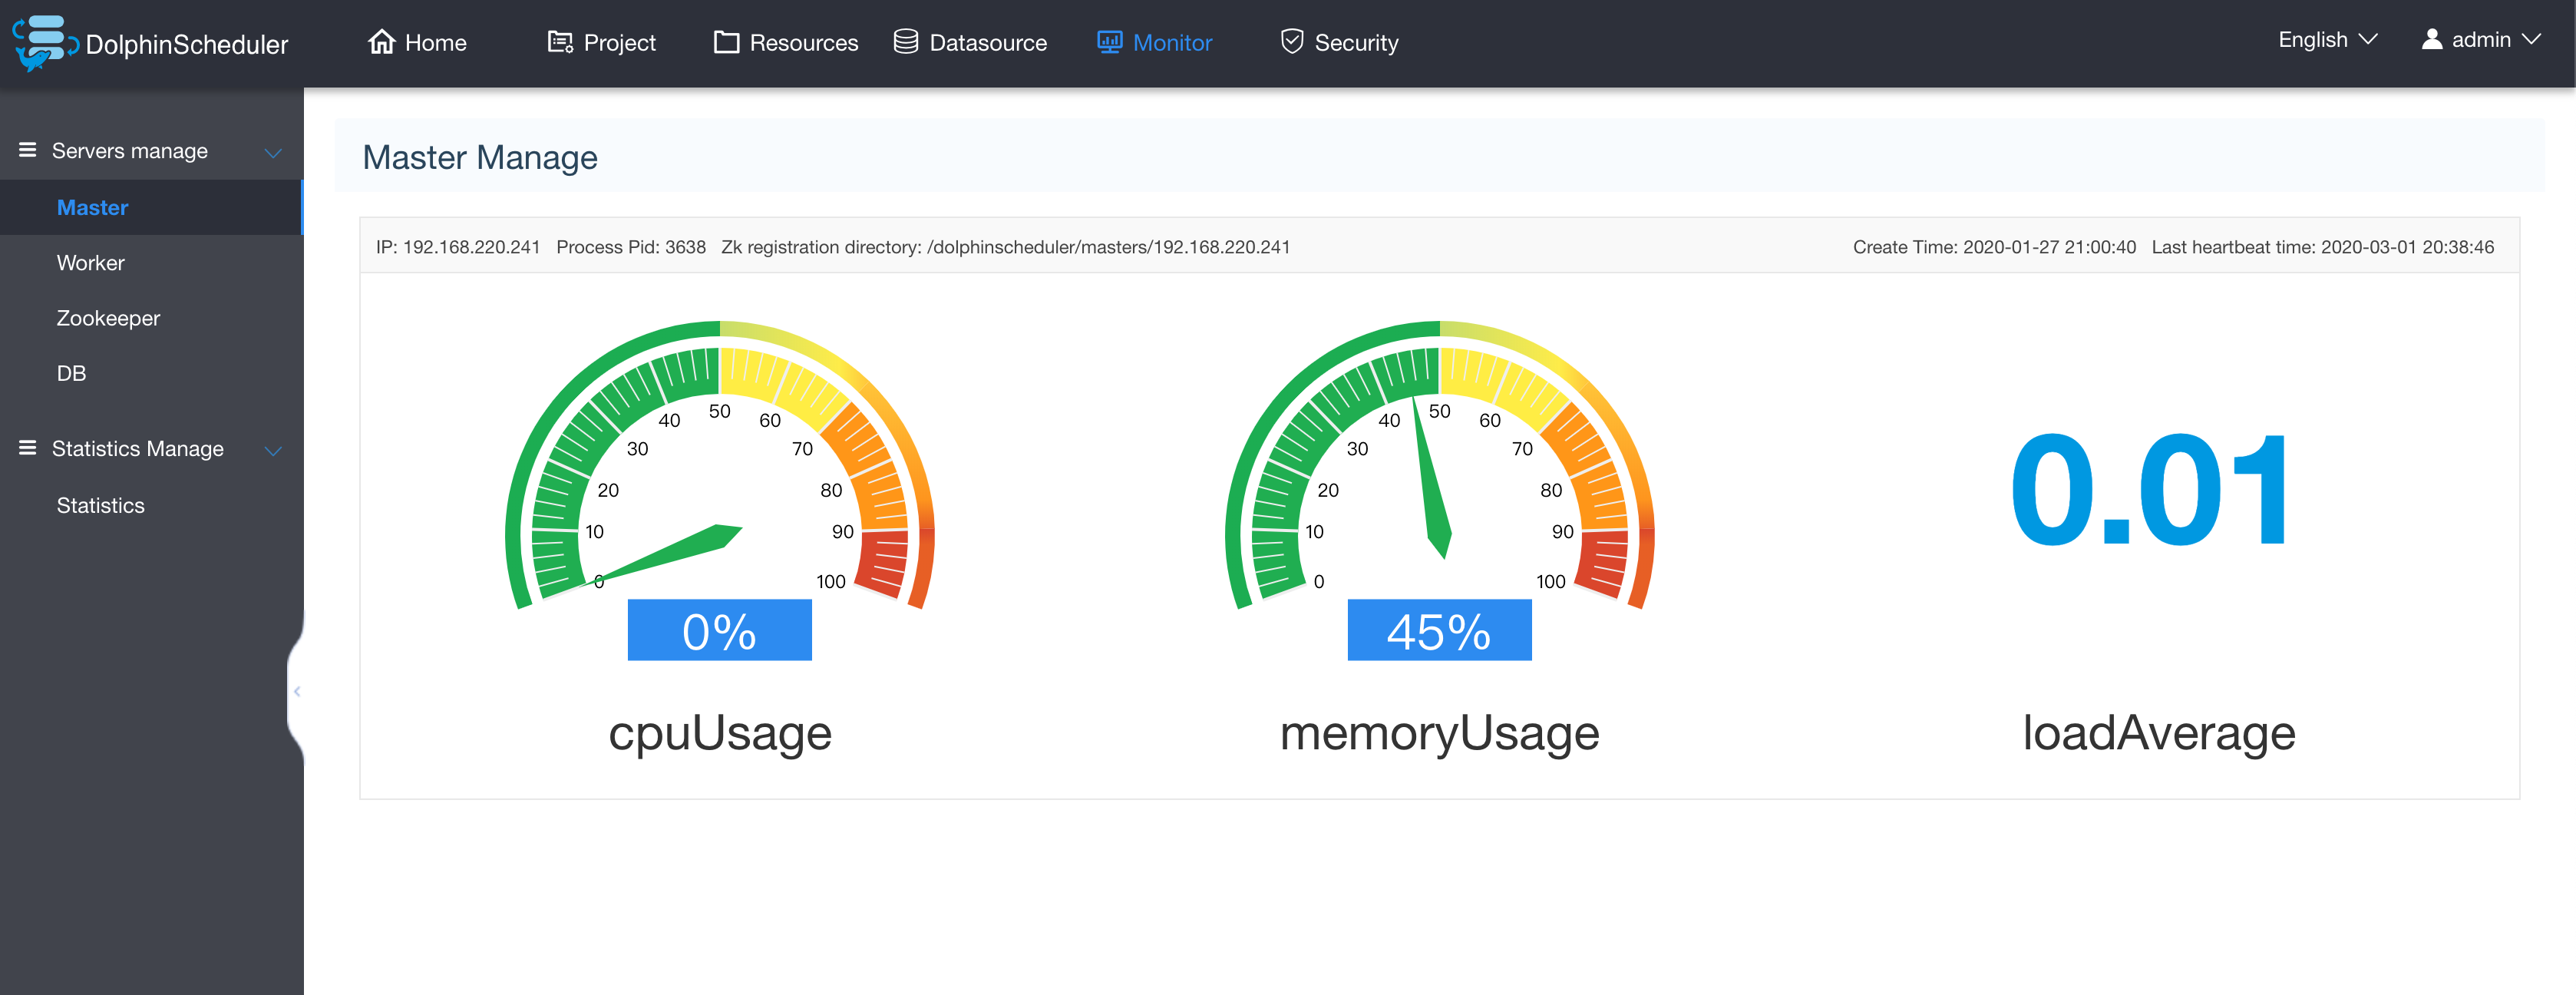This screenshot has height=995, width=2576.
Task: Click the Monitor screen icon
Action: click(1109, 42)
